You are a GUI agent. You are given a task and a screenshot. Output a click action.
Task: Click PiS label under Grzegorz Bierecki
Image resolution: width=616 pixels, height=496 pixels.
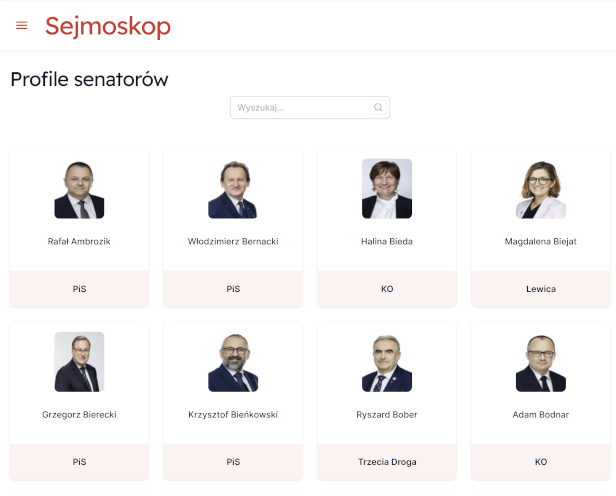[x=79, y=462]
